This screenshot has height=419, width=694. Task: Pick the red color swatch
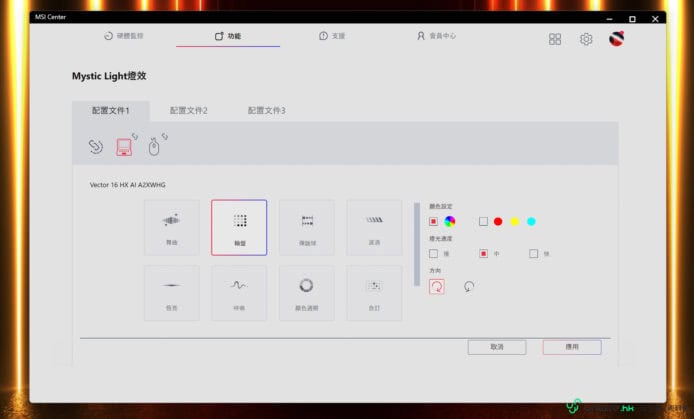pos(498,221)
